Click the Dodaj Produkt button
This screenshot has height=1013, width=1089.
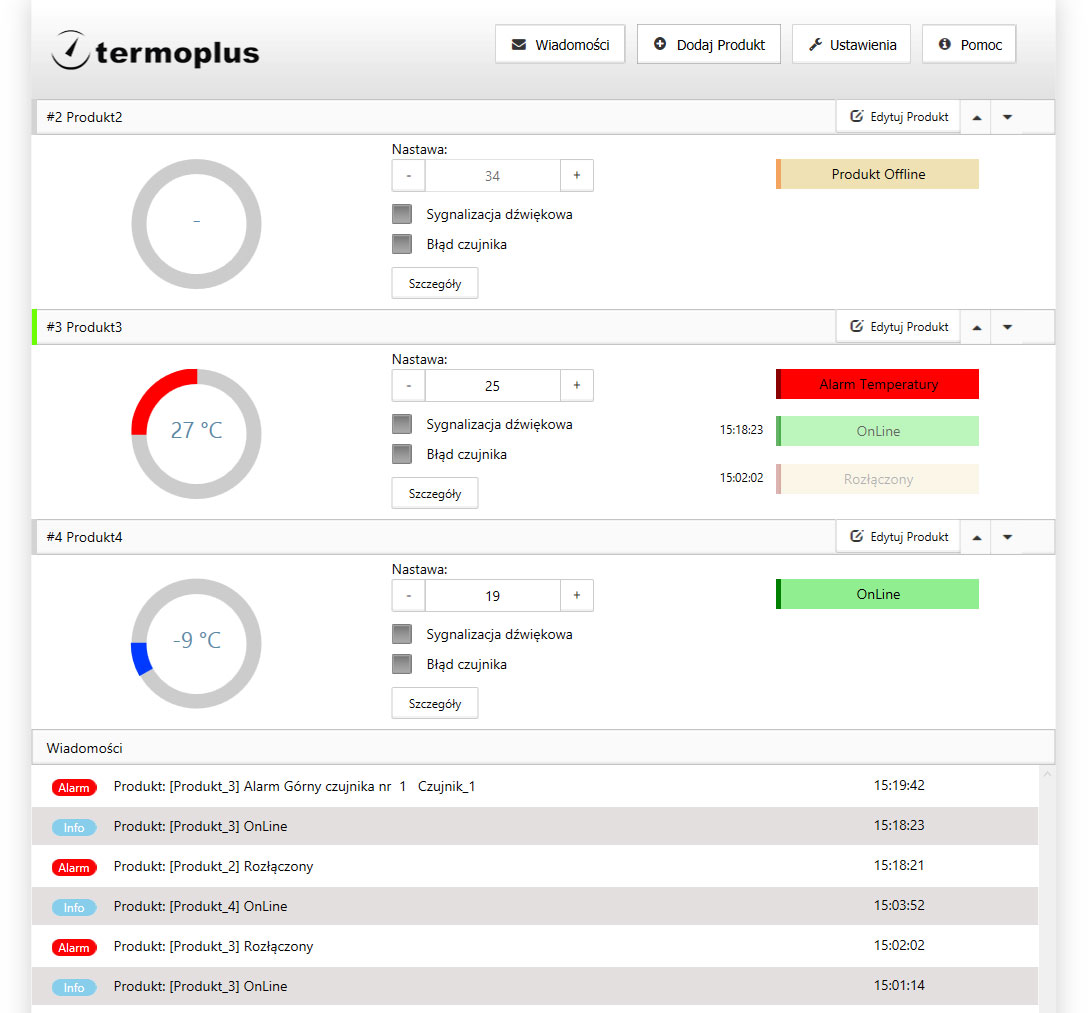point(708,45)
